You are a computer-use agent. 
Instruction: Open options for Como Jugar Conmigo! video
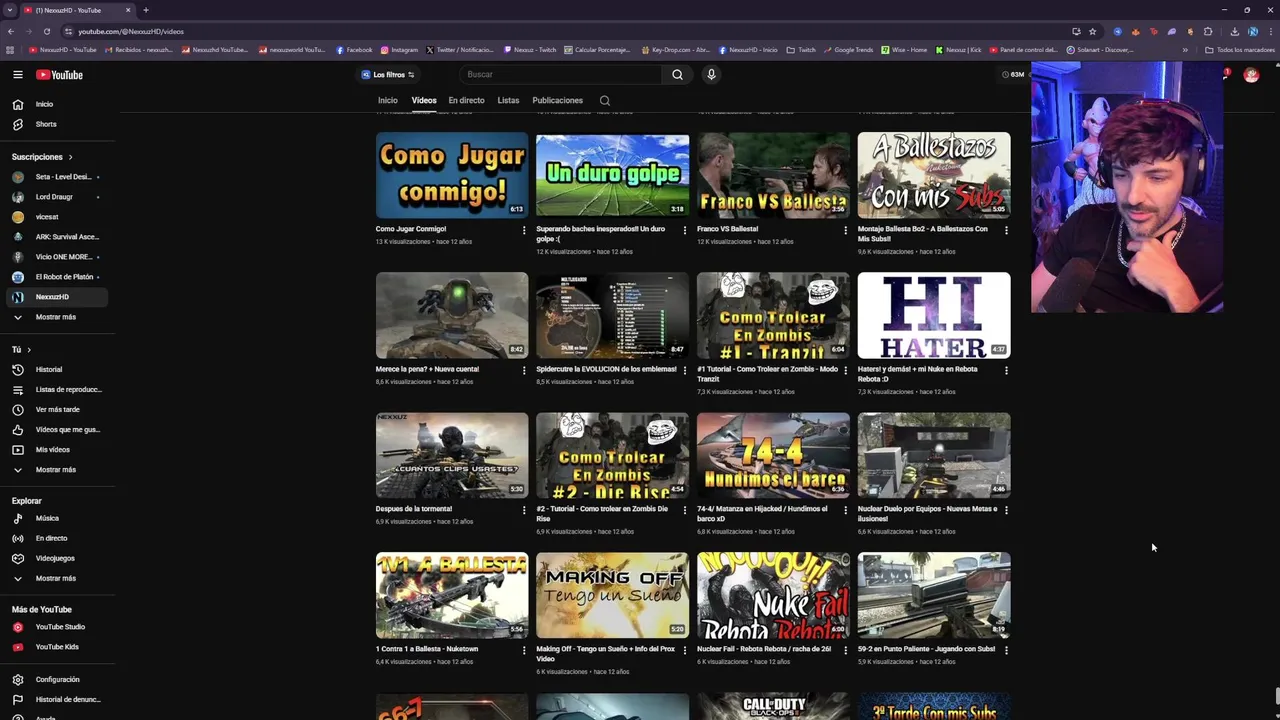coord(524,230)
